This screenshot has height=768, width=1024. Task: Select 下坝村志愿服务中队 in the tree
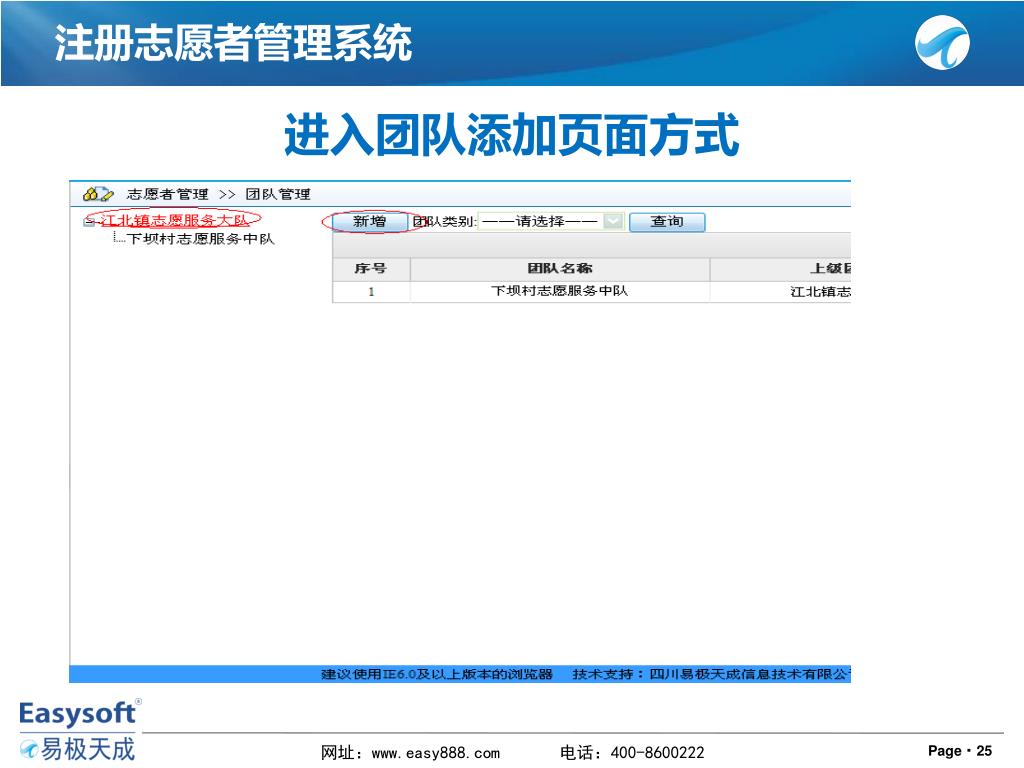click(200, 239)
